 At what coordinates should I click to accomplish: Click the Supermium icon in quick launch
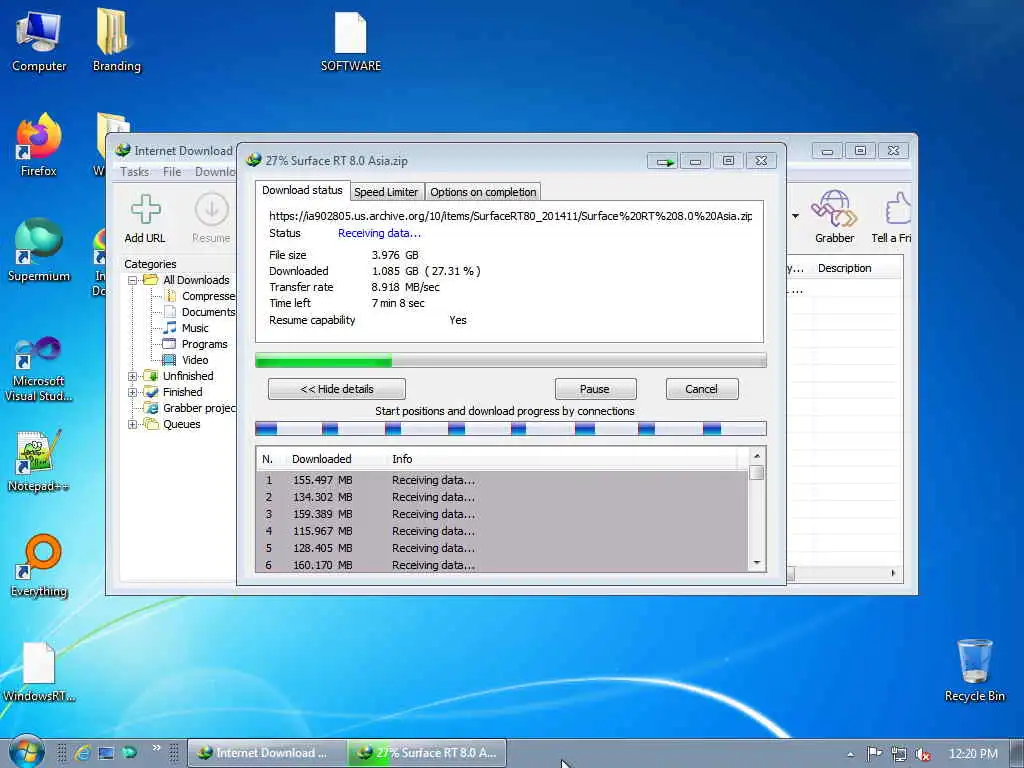click(x=129, y=752)
